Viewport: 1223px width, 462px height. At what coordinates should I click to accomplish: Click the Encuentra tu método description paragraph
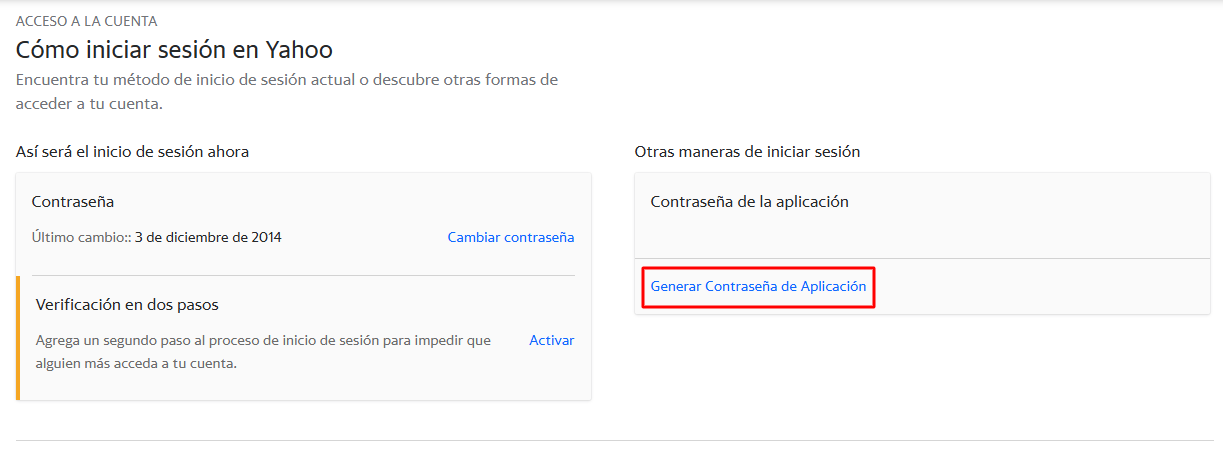tap(287, 91)
